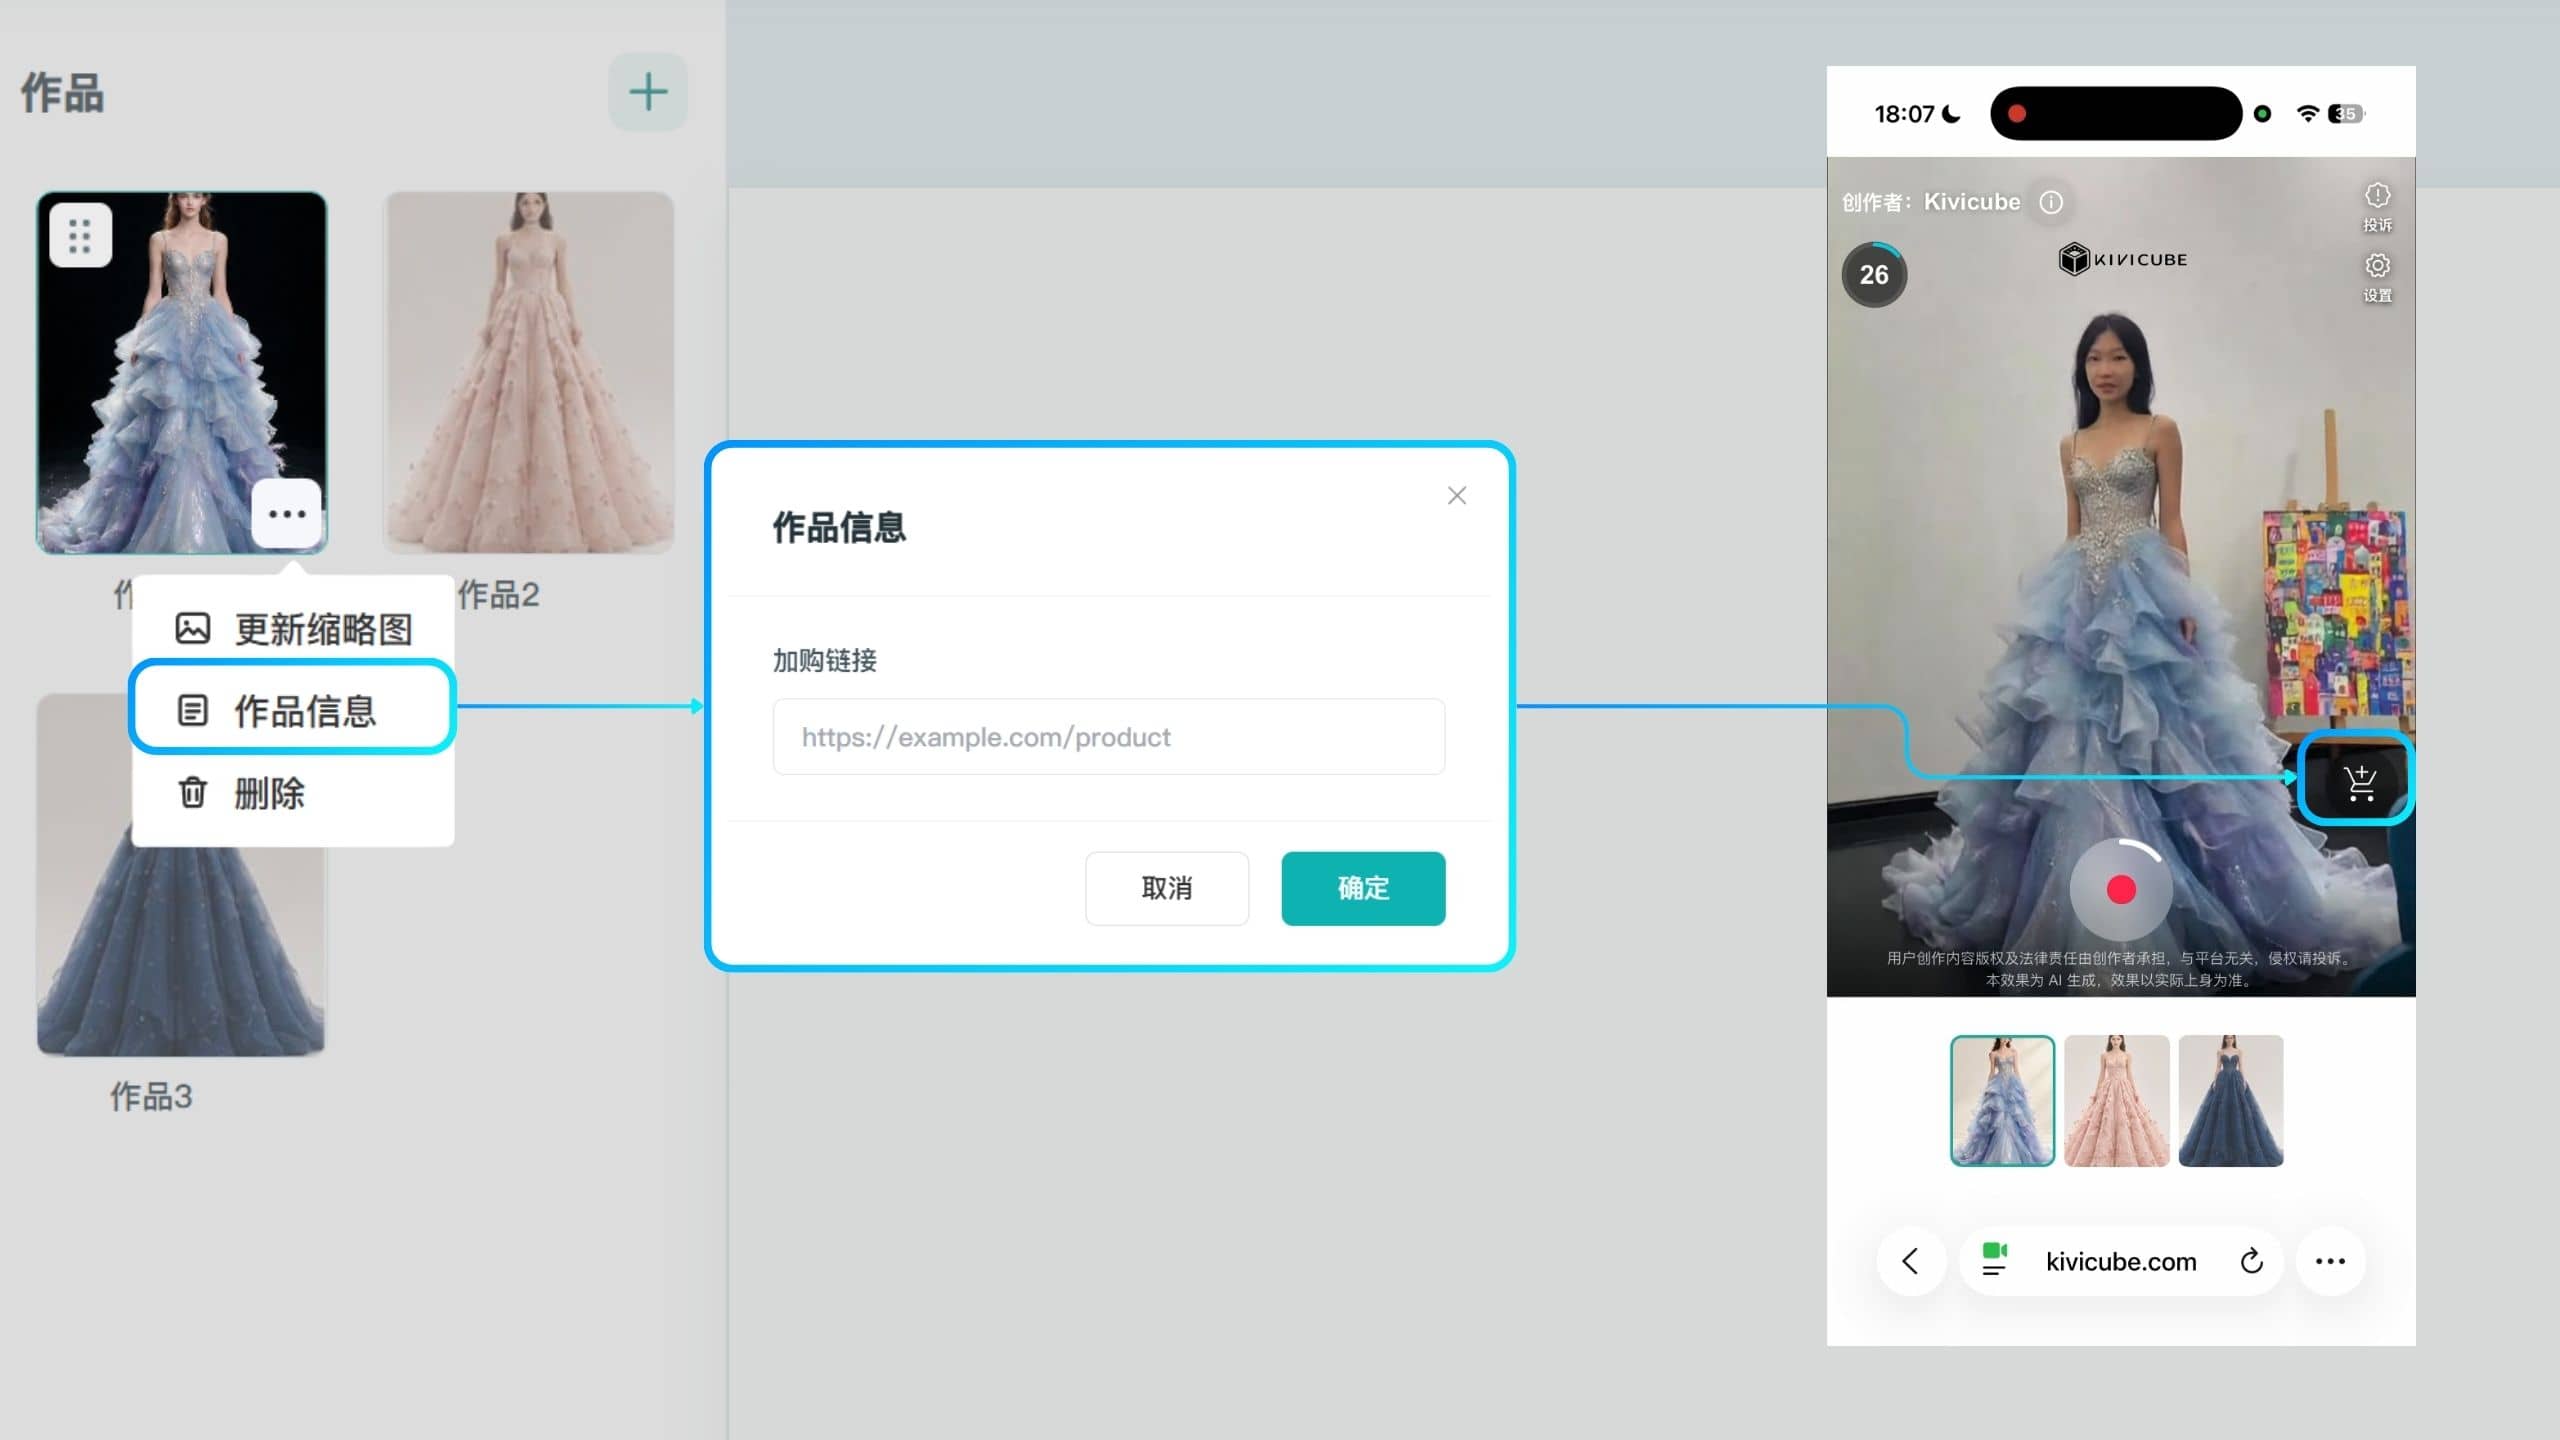Pick the pink dress in the phone carousel
This screenshot has height=1440, width=2560.
[2116, 1100]
